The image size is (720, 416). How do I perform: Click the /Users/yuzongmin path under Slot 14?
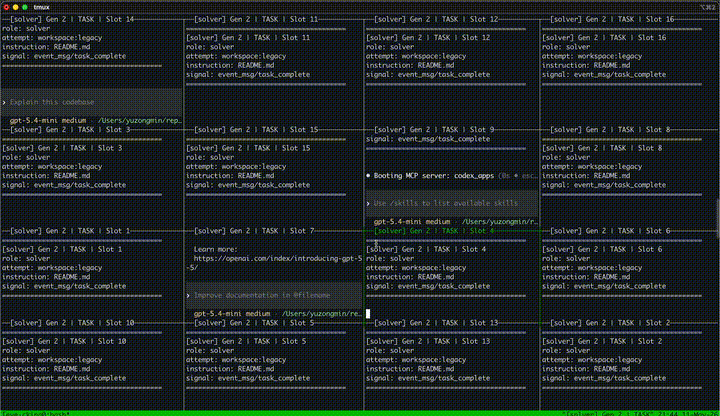pos(140,121)
